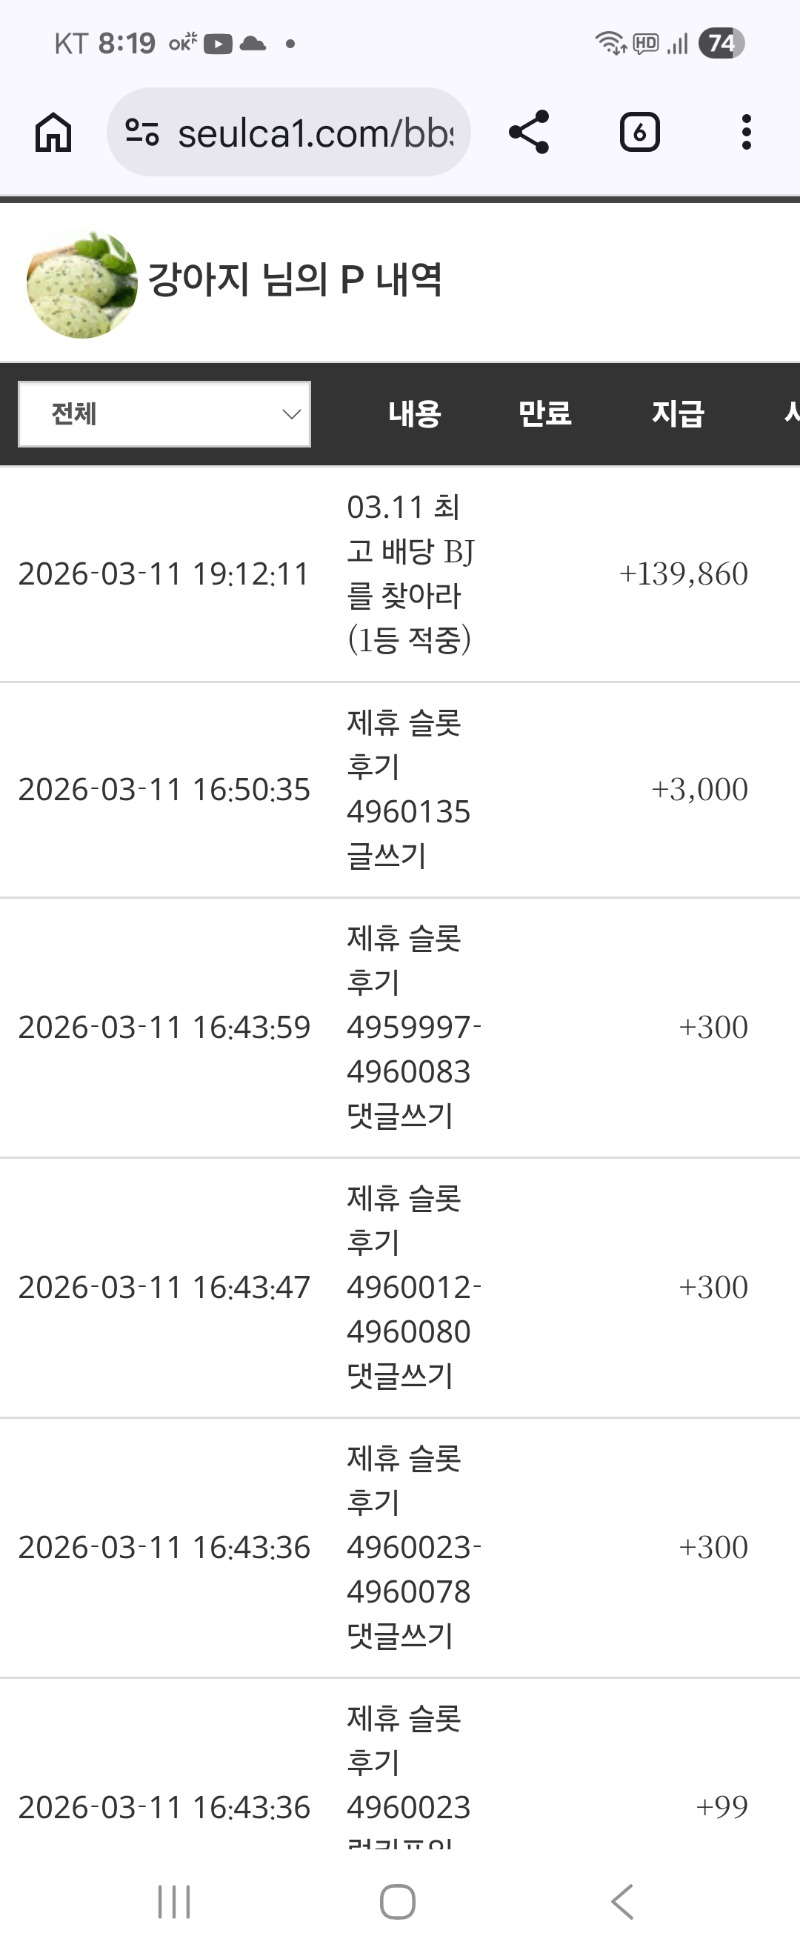Screen dimensions: 800x1956
Task: Tap the share icon
Action: pyautogui.click(x=529, y=132)
